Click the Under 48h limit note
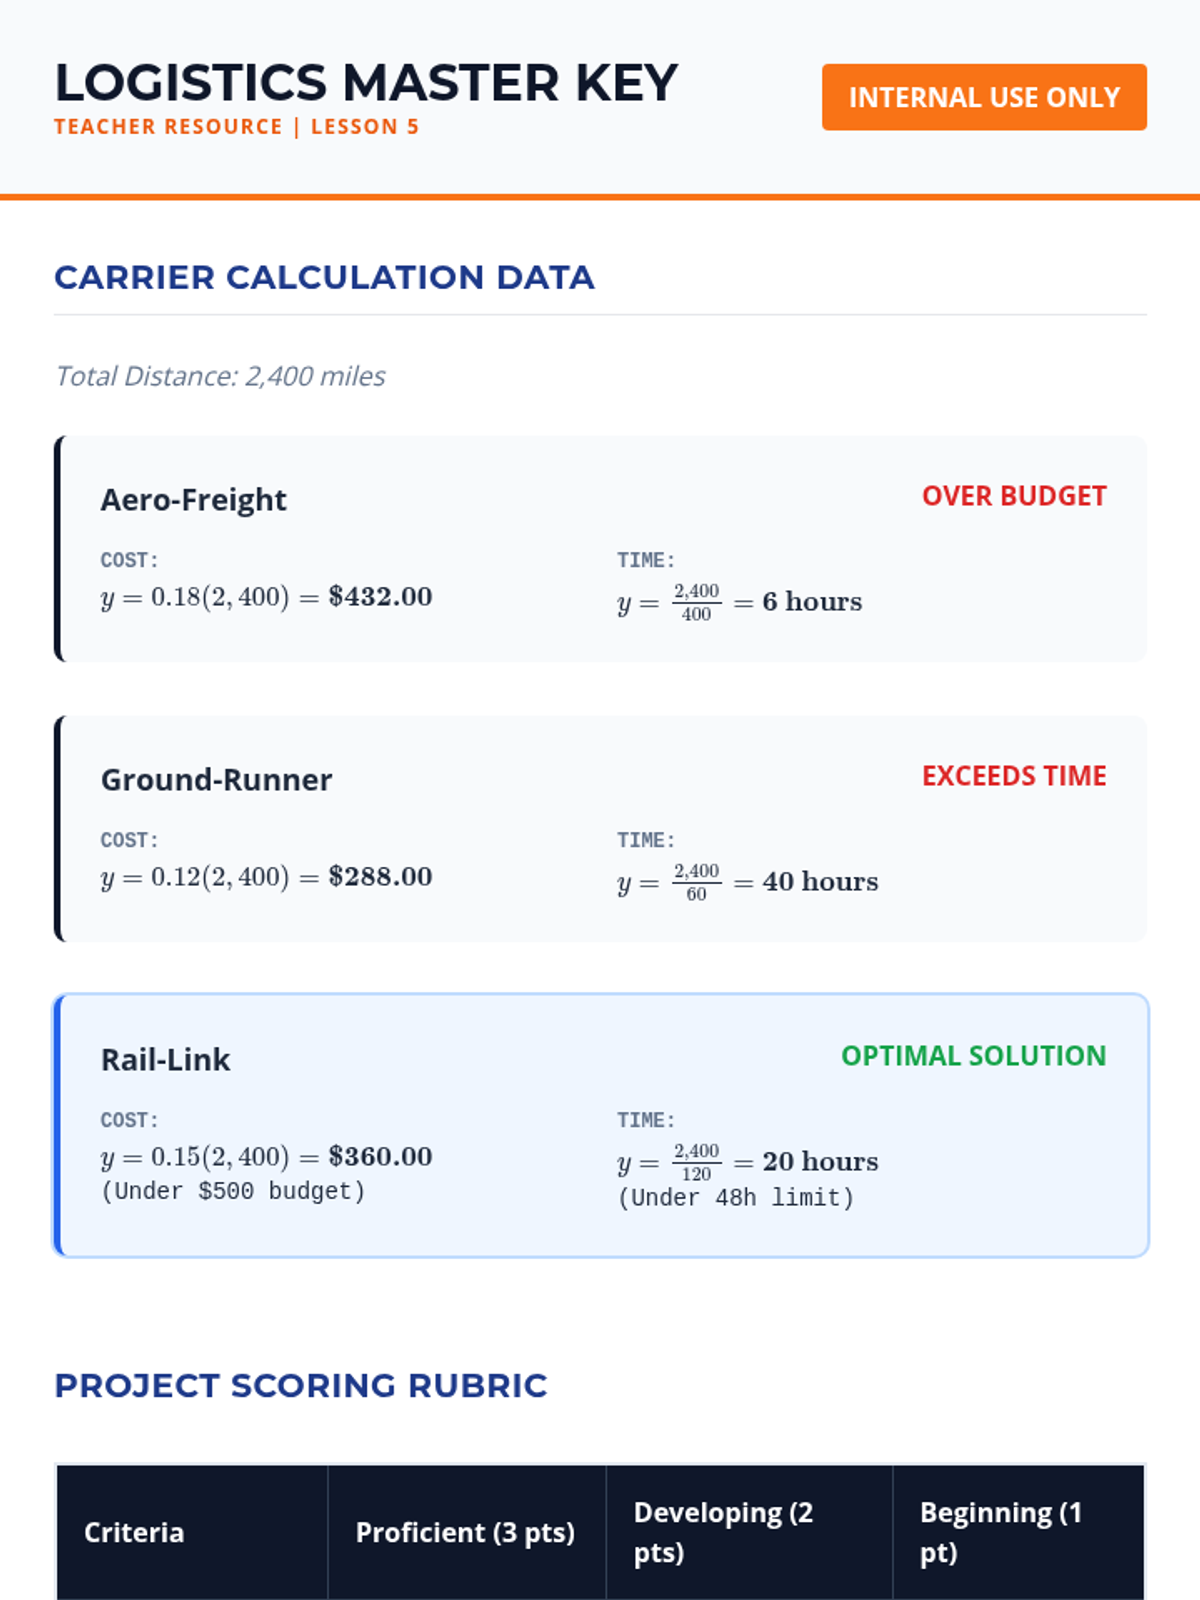Viewport: 1200px width, 1600px height. [x=736, y=1198]
